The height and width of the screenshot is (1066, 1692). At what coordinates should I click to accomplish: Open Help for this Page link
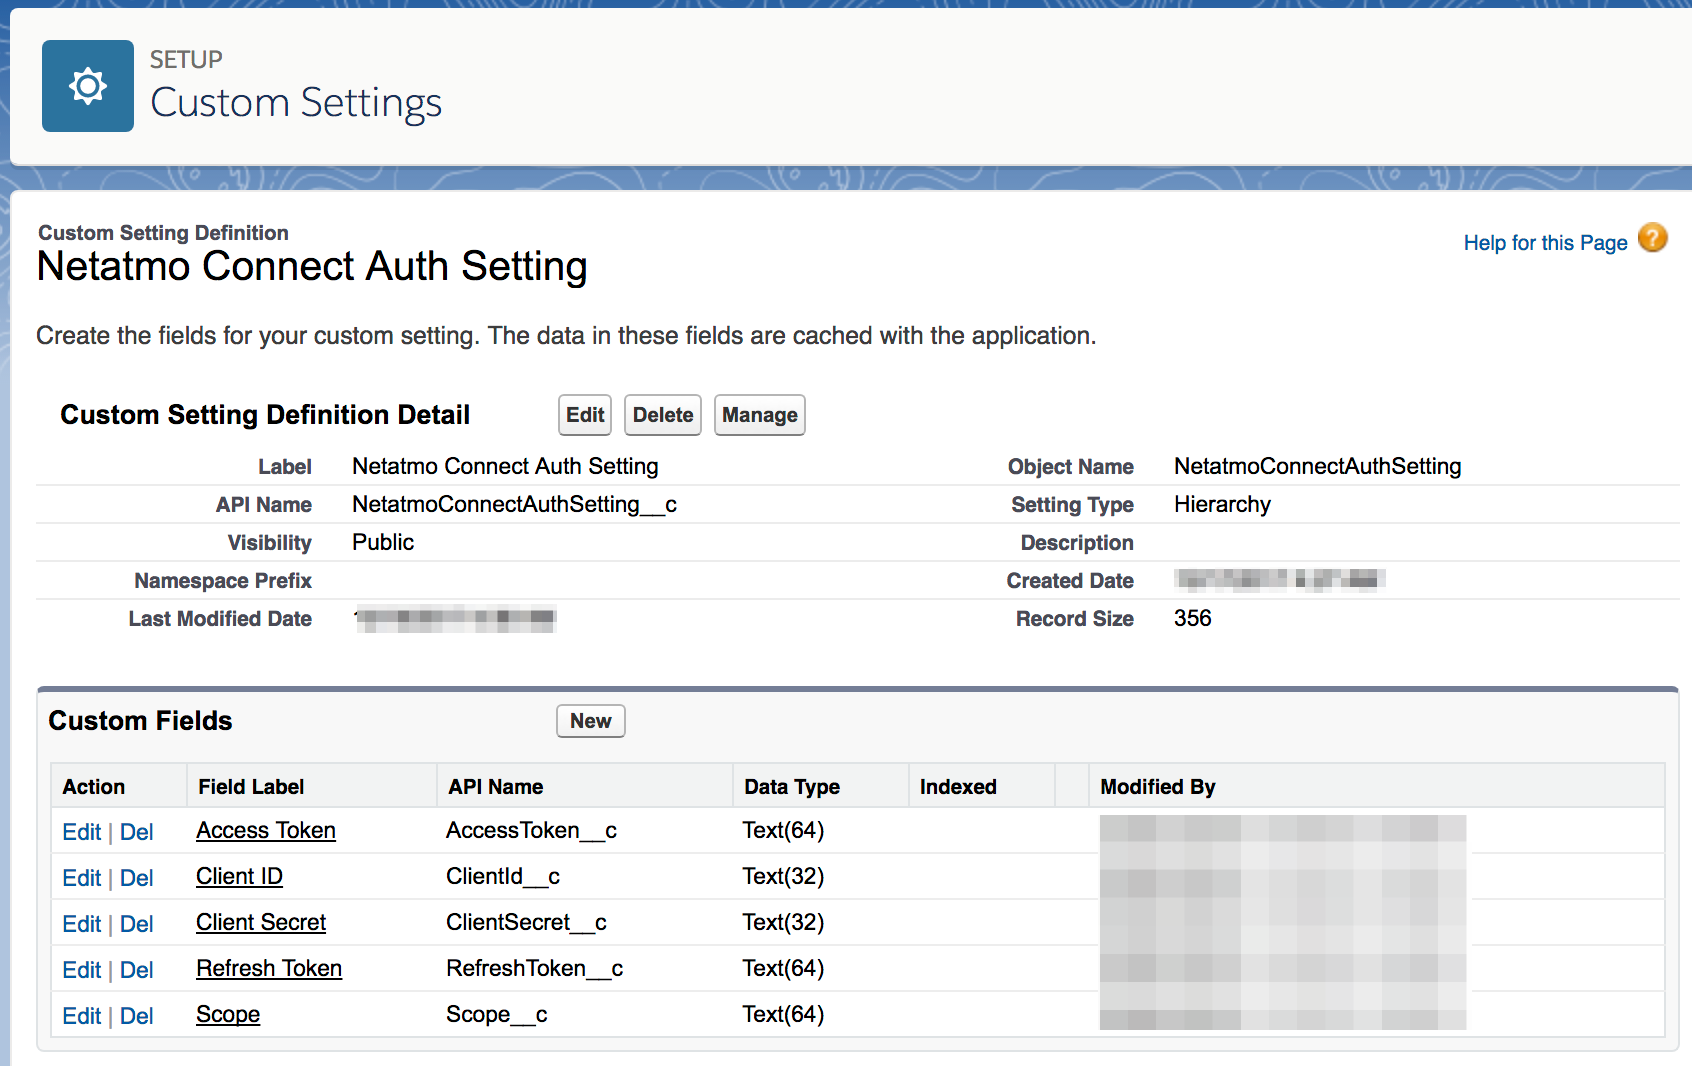pos(1545,243)
